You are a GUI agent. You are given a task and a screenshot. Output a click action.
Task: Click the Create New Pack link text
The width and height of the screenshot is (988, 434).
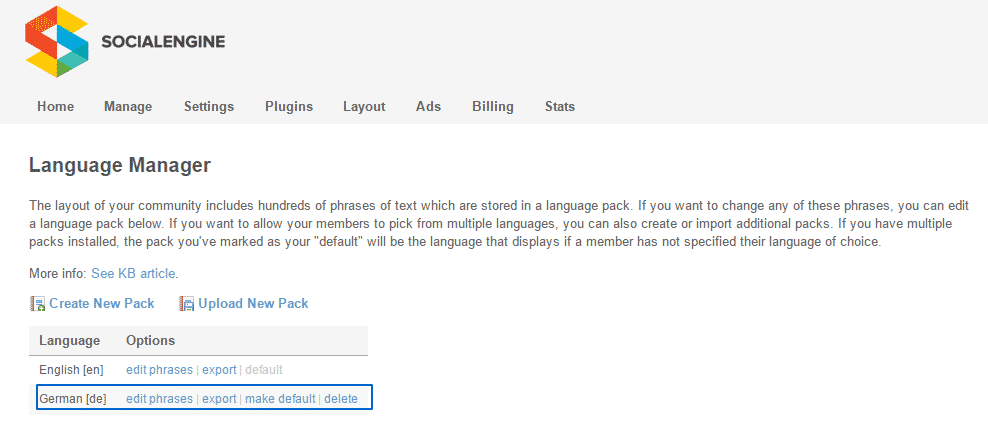click(102, 303)
